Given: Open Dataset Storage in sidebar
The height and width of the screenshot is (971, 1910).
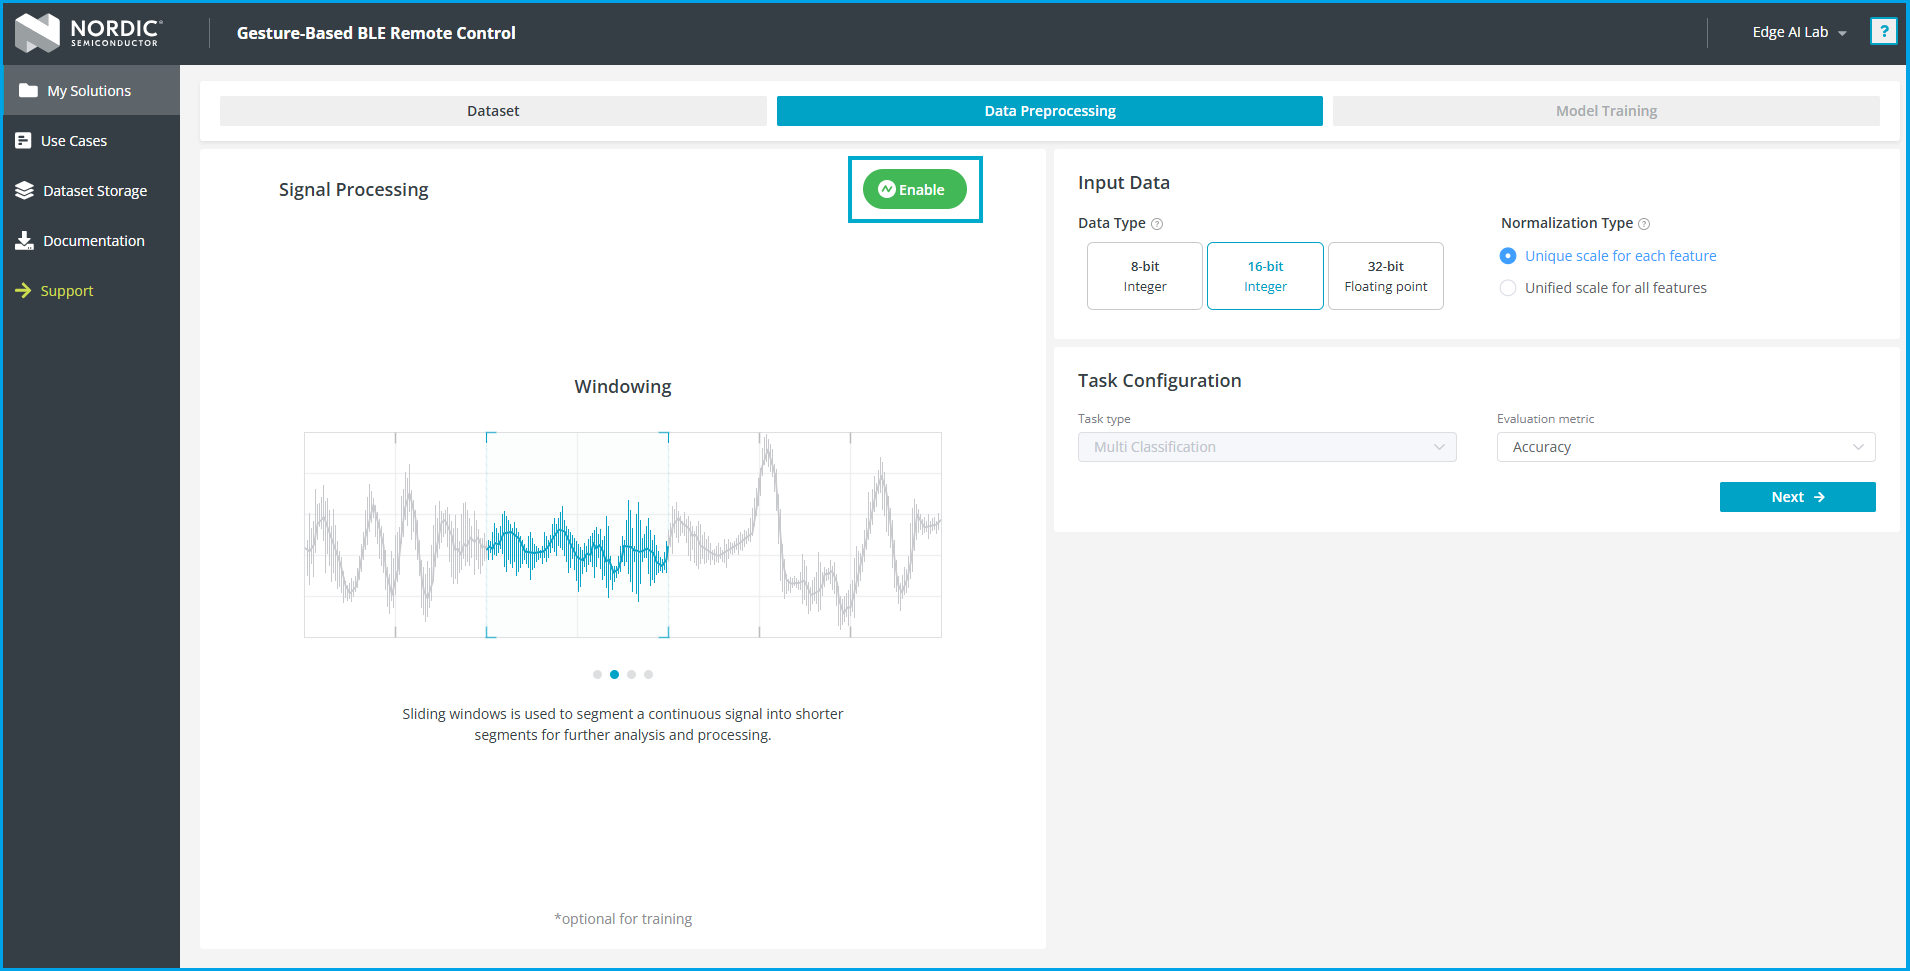Looking at the screenshot, I should coord(90,191).
